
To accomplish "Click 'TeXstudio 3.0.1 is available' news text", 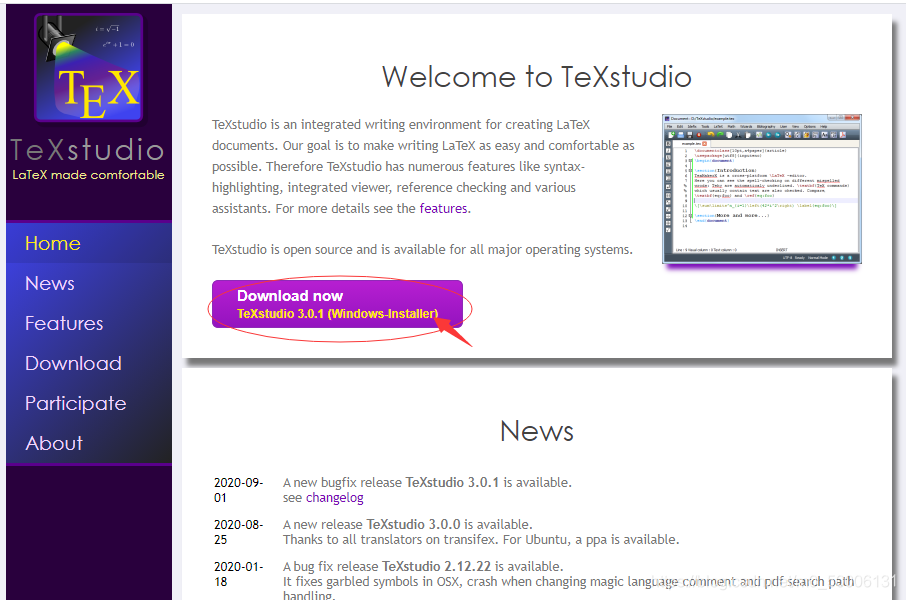I will 427,482.
